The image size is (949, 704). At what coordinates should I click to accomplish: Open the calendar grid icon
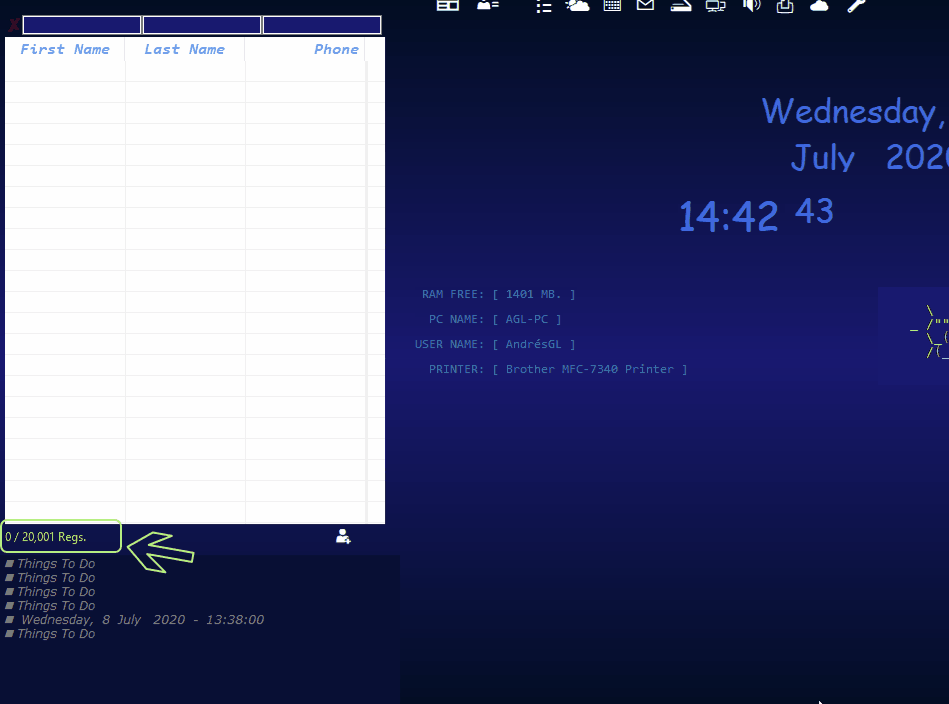pos(612,5)
